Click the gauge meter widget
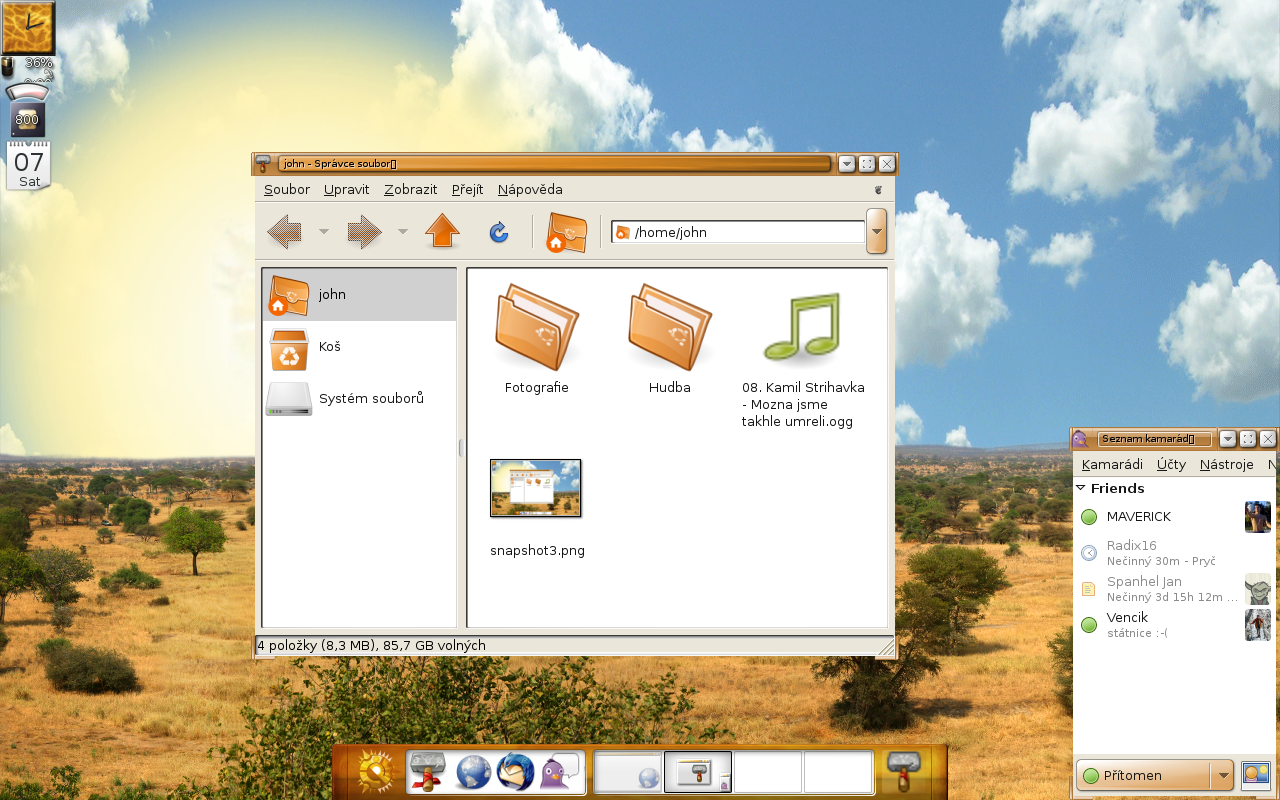Viewport: 1280px width, 800px height. pos(27,91)
